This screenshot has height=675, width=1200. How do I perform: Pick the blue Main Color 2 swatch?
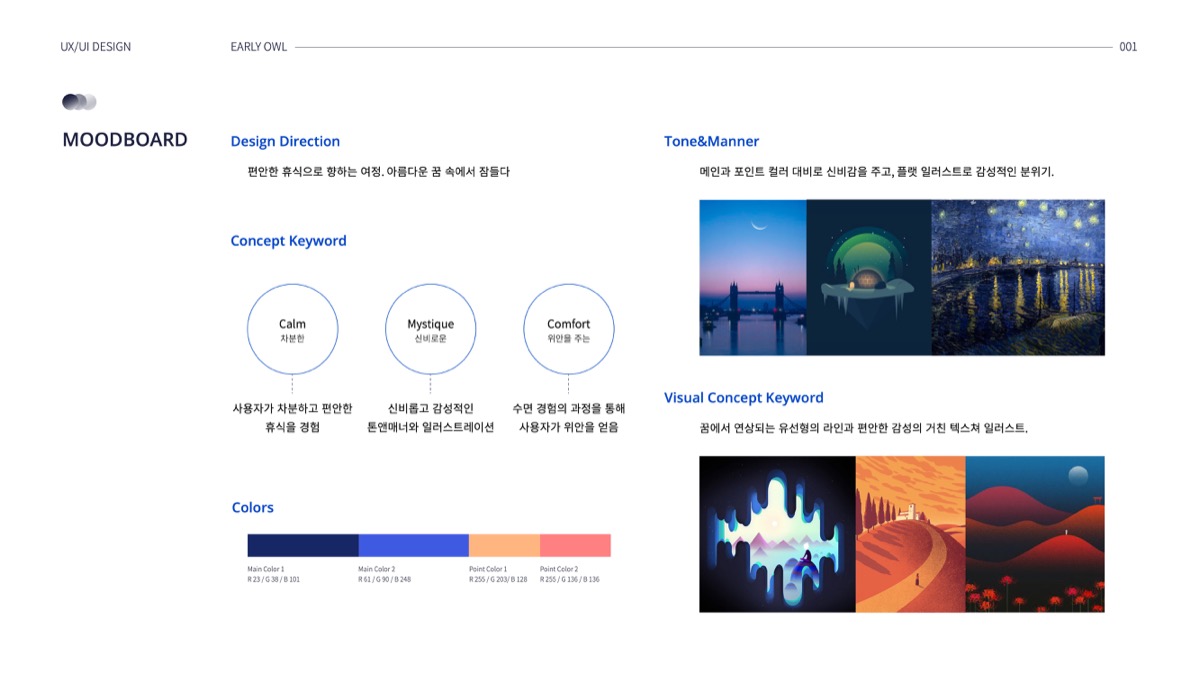(414, 545)
